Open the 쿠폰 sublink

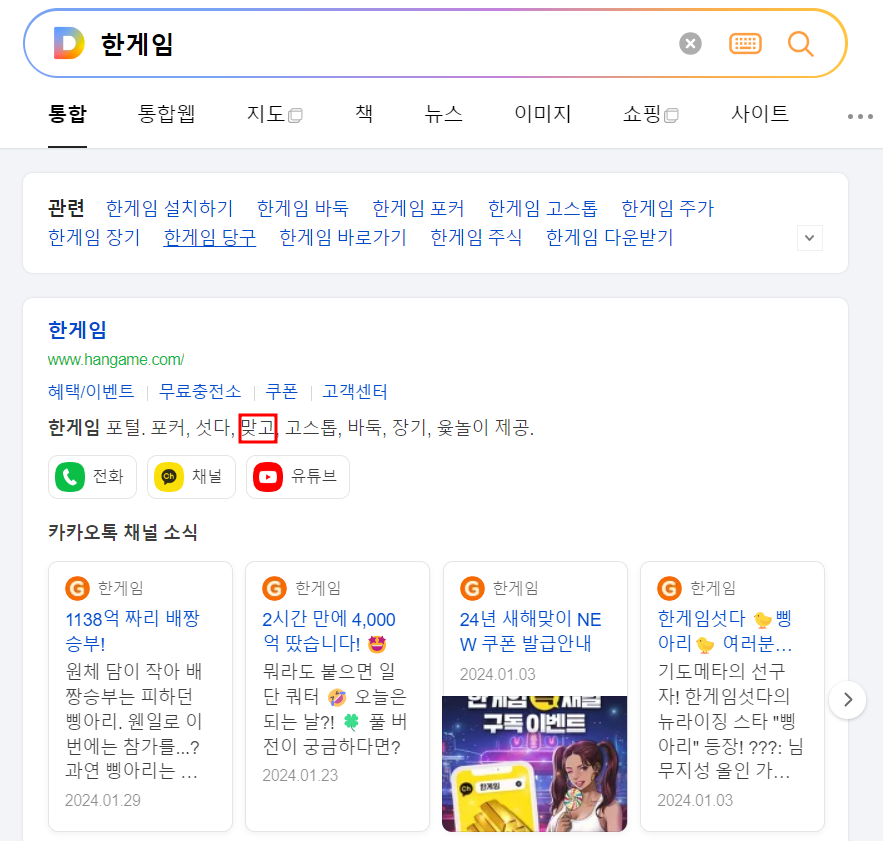(x=282, y=391)
